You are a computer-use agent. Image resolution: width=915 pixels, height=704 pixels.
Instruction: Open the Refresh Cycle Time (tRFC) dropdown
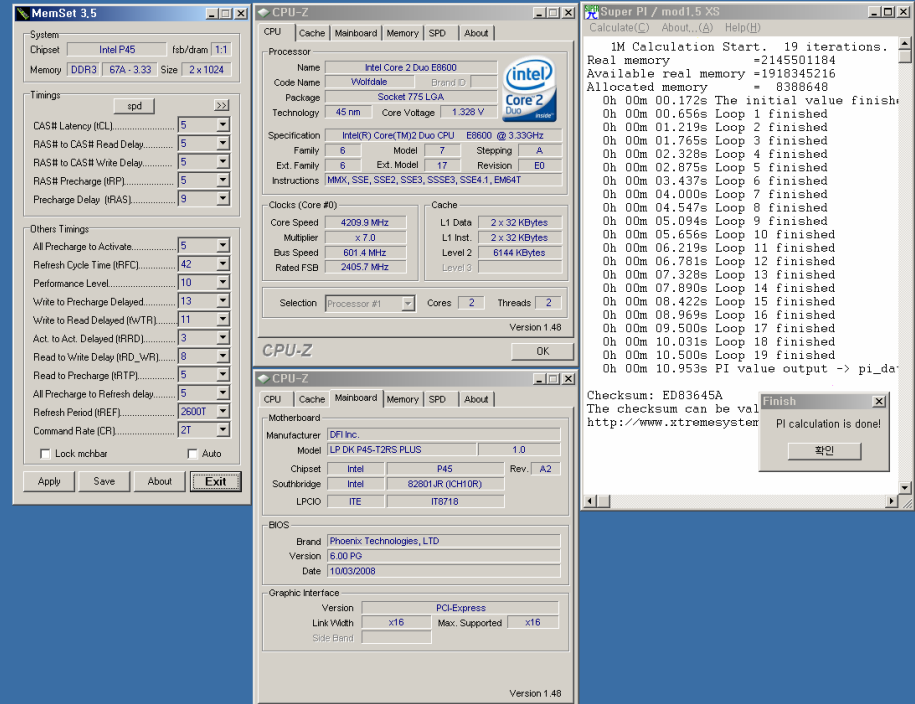223,264
